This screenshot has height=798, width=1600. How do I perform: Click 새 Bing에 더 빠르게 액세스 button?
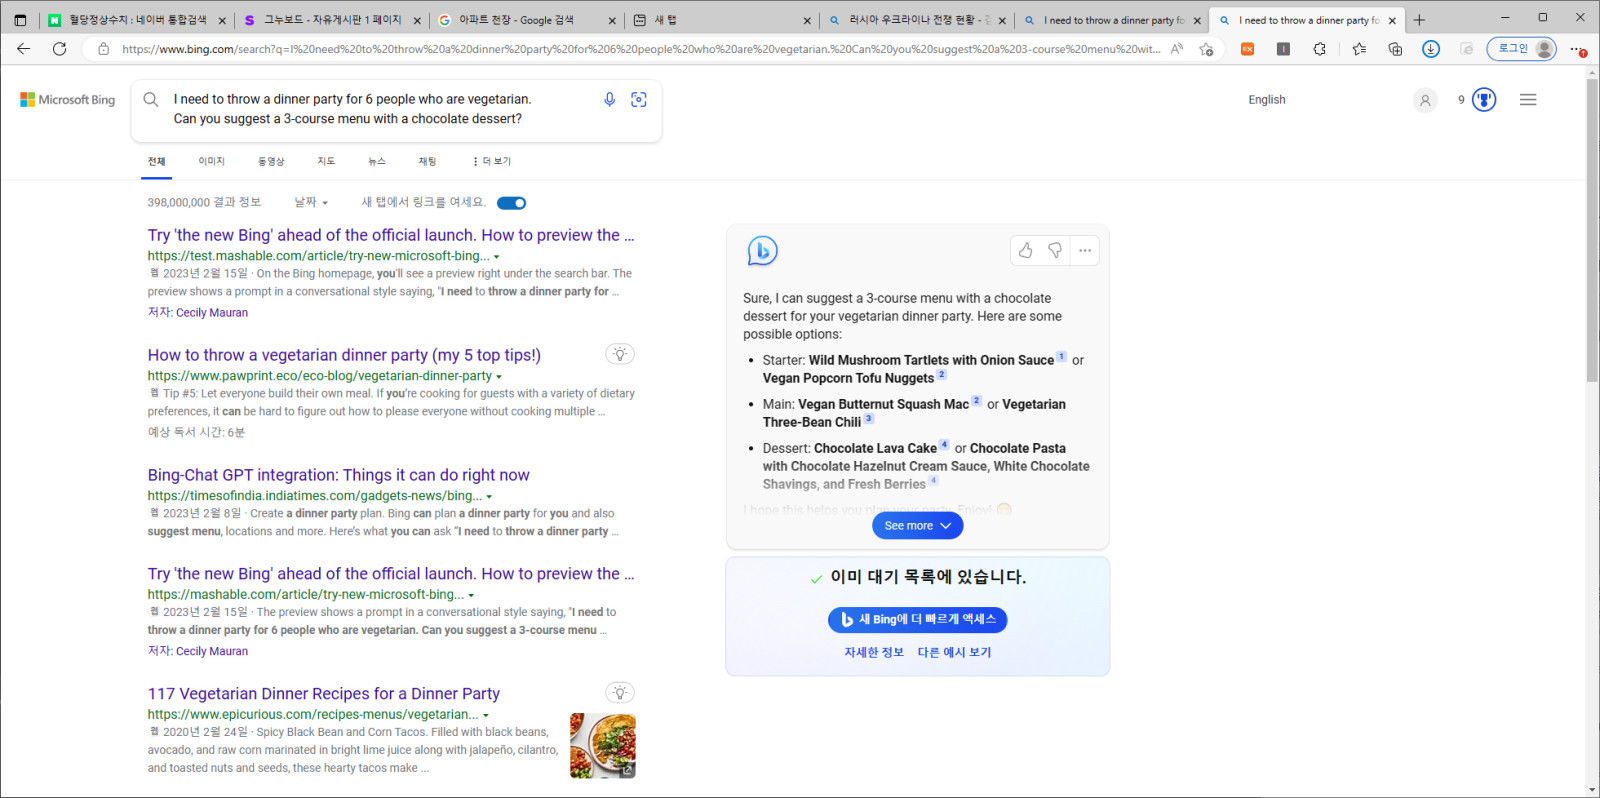coord(917,620)
